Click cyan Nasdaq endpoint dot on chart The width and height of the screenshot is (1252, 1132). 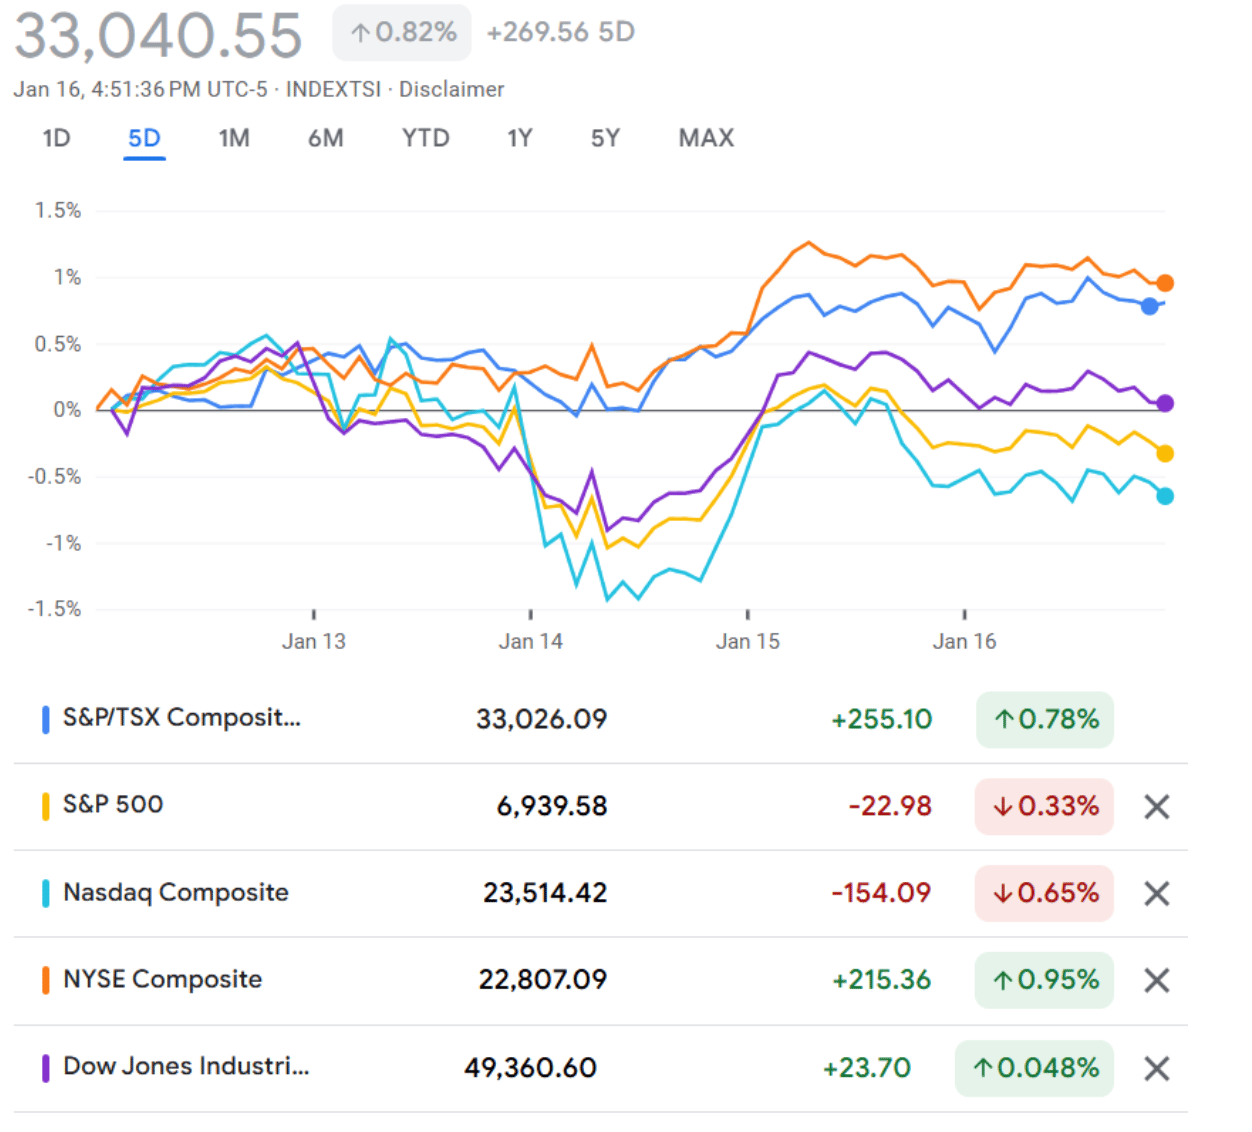pyautogui.click(x=1165, y=496)
